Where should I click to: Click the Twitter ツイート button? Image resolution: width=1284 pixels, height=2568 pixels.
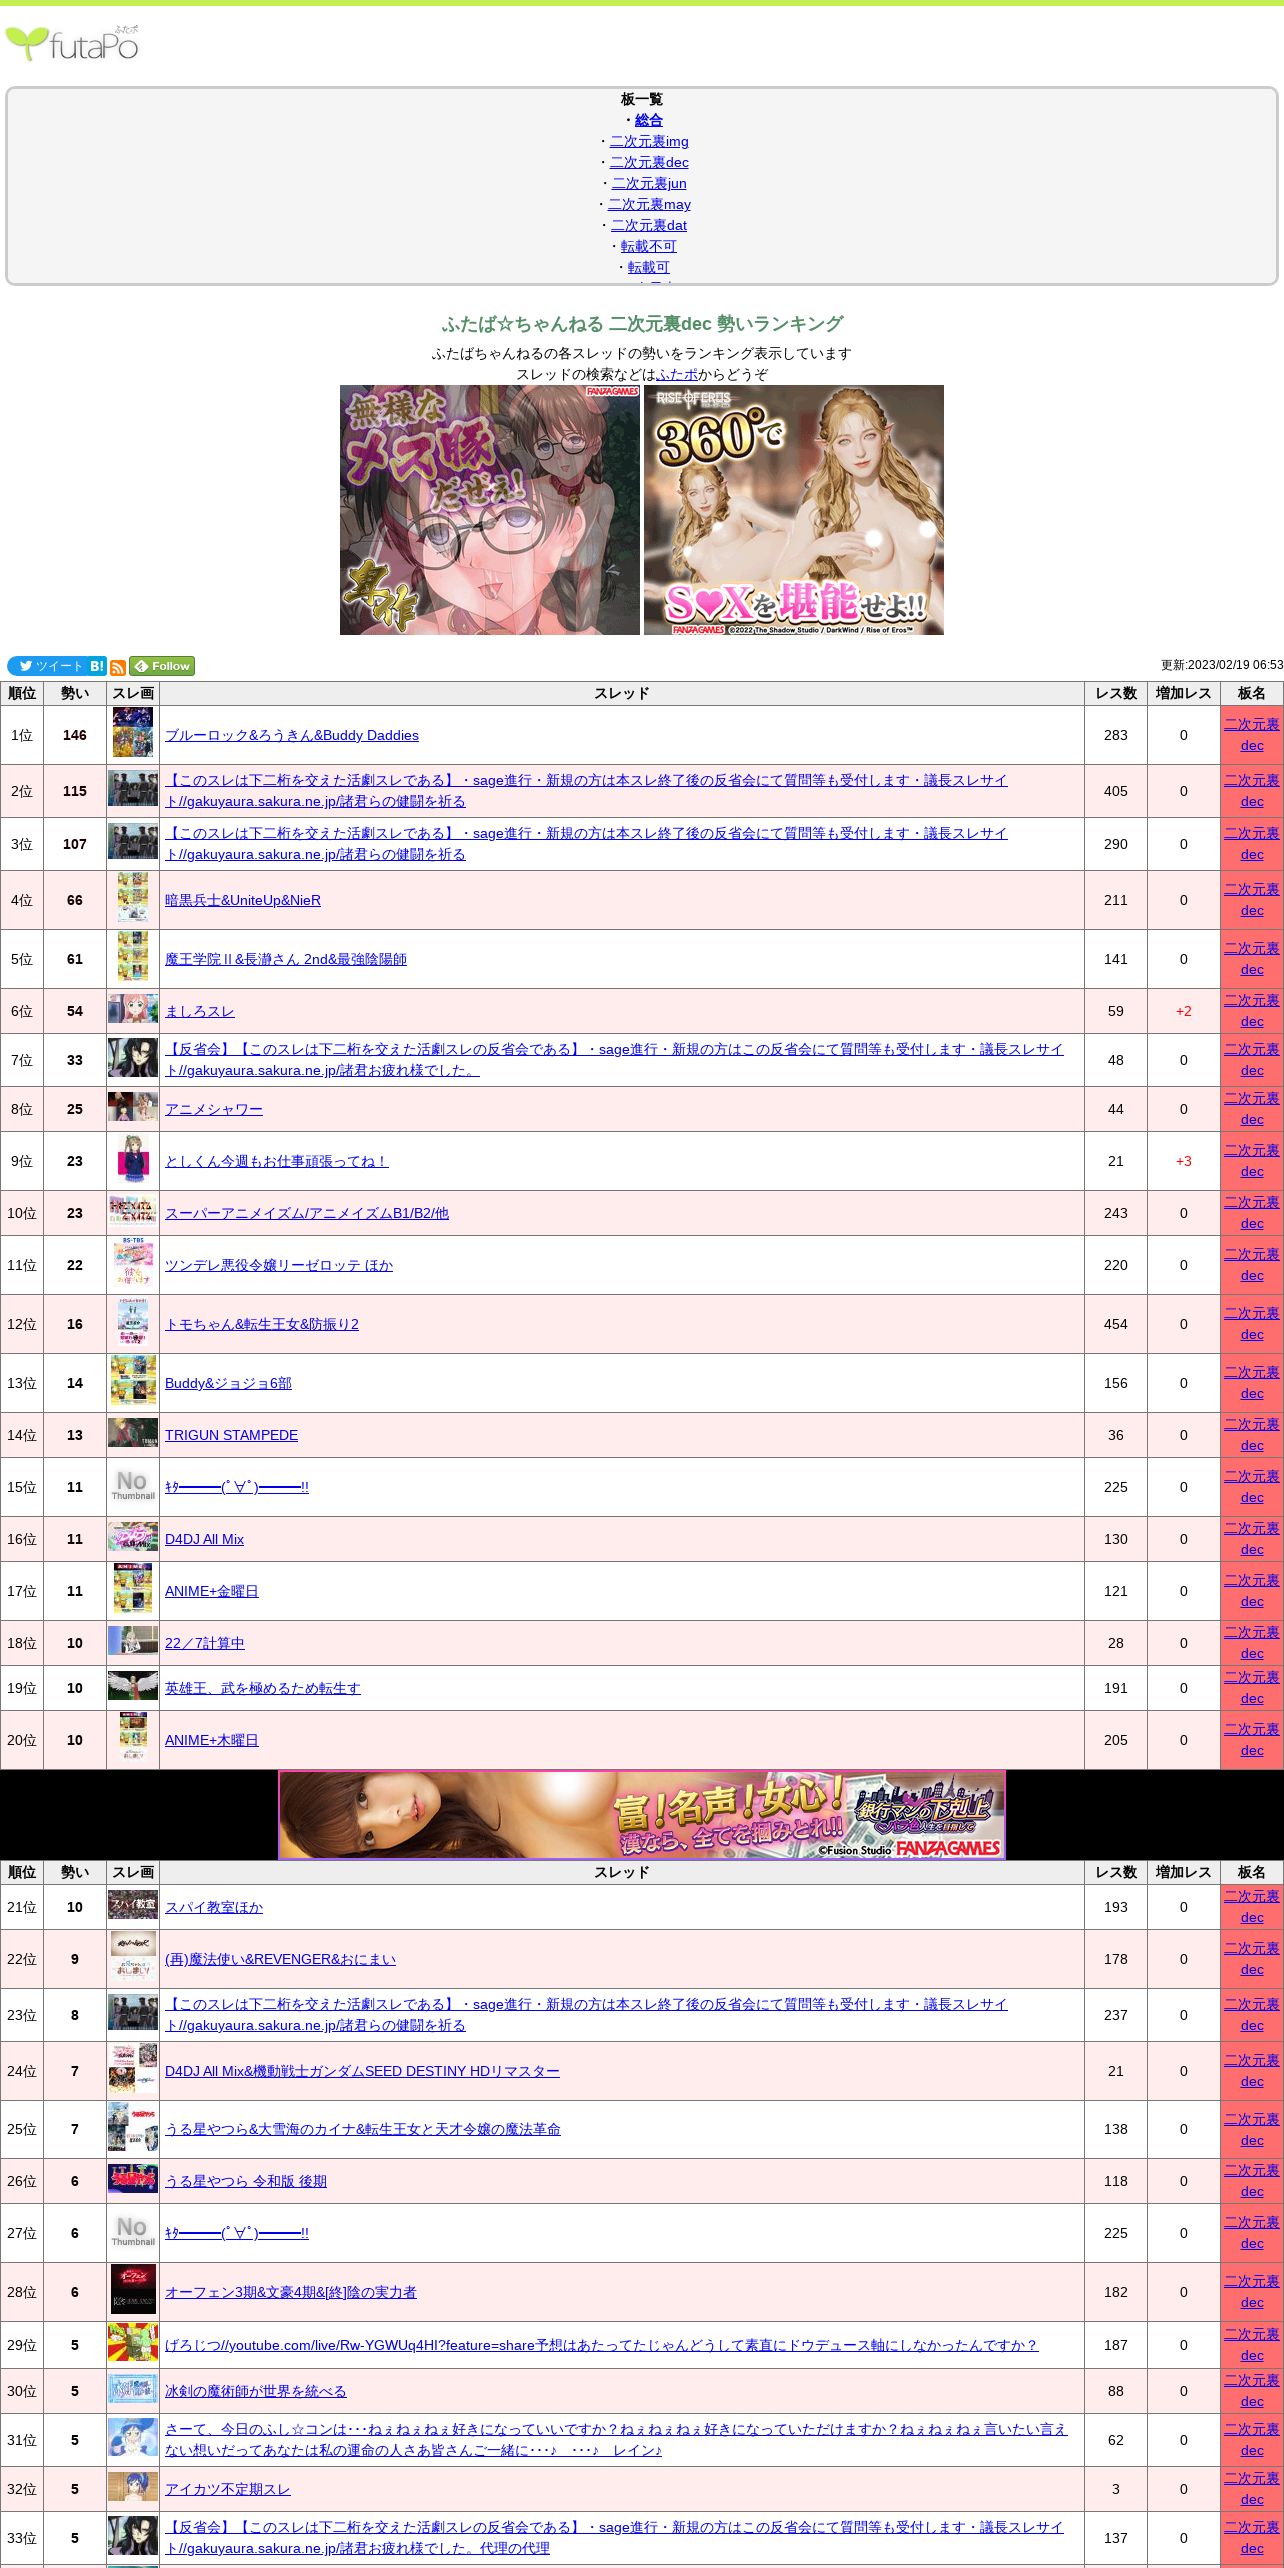point(47,666)
